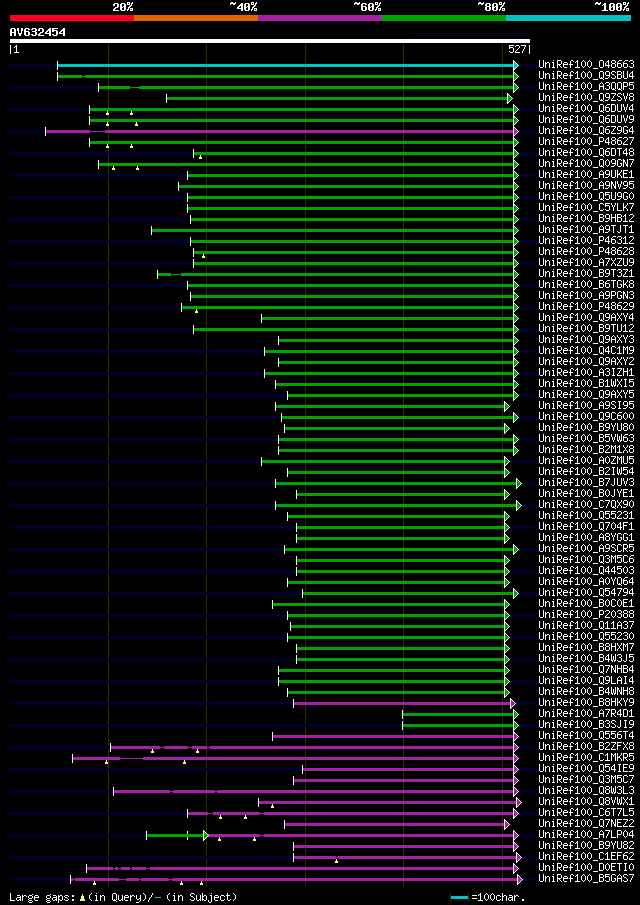Viewport: 640px width, 905px height.
Task: Open the UniRef100_Q9SBU4 hit label
Action: tap(586, 76)
